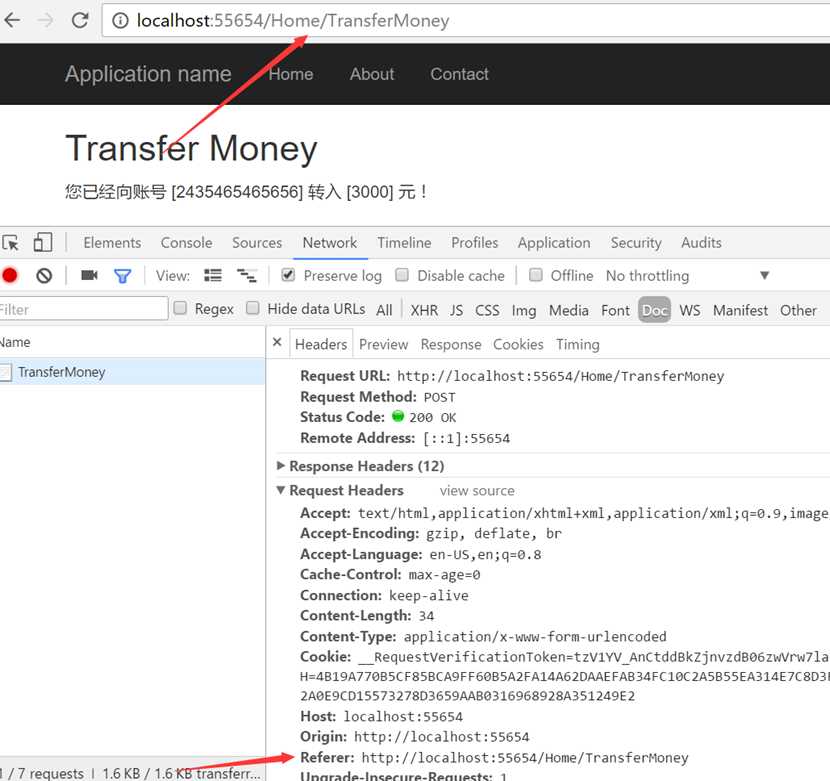Open the No throttling dropdown
This screenshot has height=781, width=830.
[687, 275]
